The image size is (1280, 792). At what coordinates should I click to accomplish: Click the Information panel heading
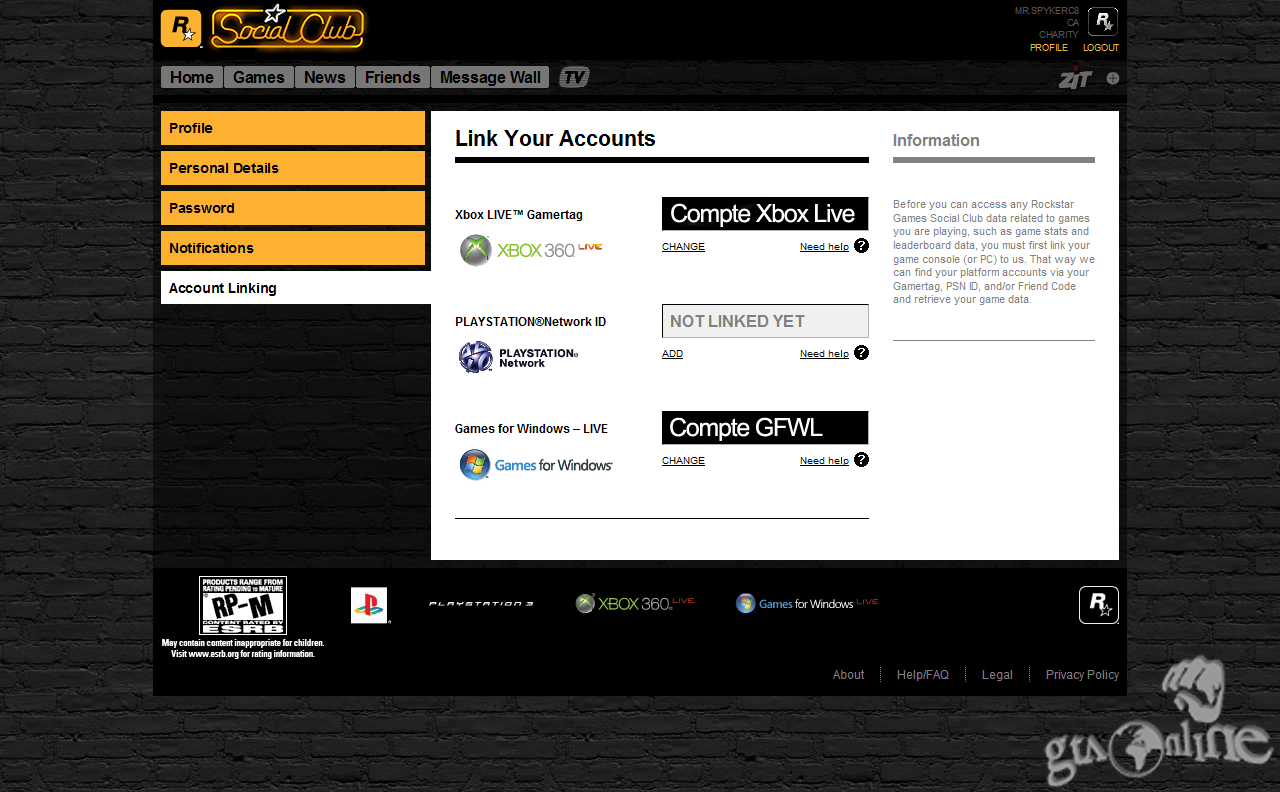click(936, 141)
